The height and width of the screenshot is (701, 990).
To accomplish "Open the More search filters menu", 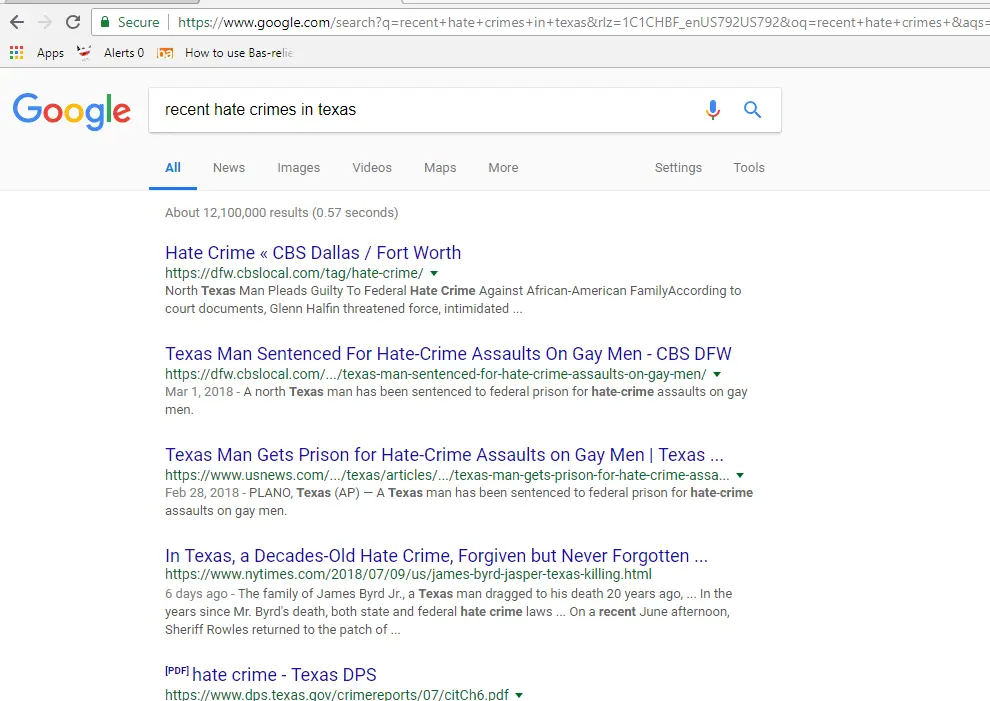I will [x=503, y=168].
